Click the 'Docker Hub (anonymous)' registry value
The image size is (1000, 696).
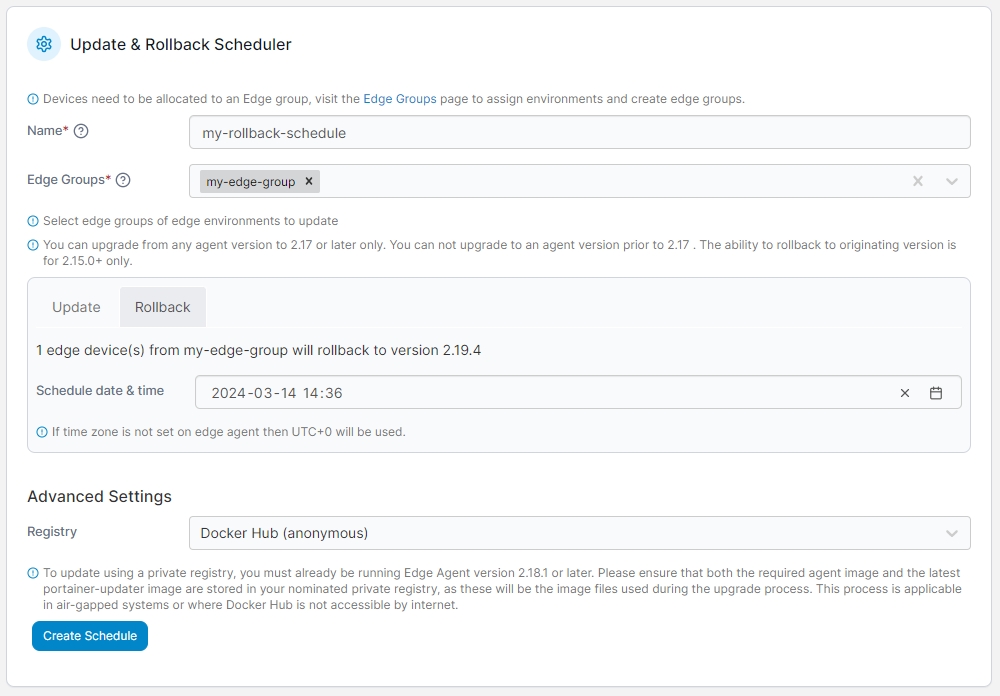click(284, 533)
